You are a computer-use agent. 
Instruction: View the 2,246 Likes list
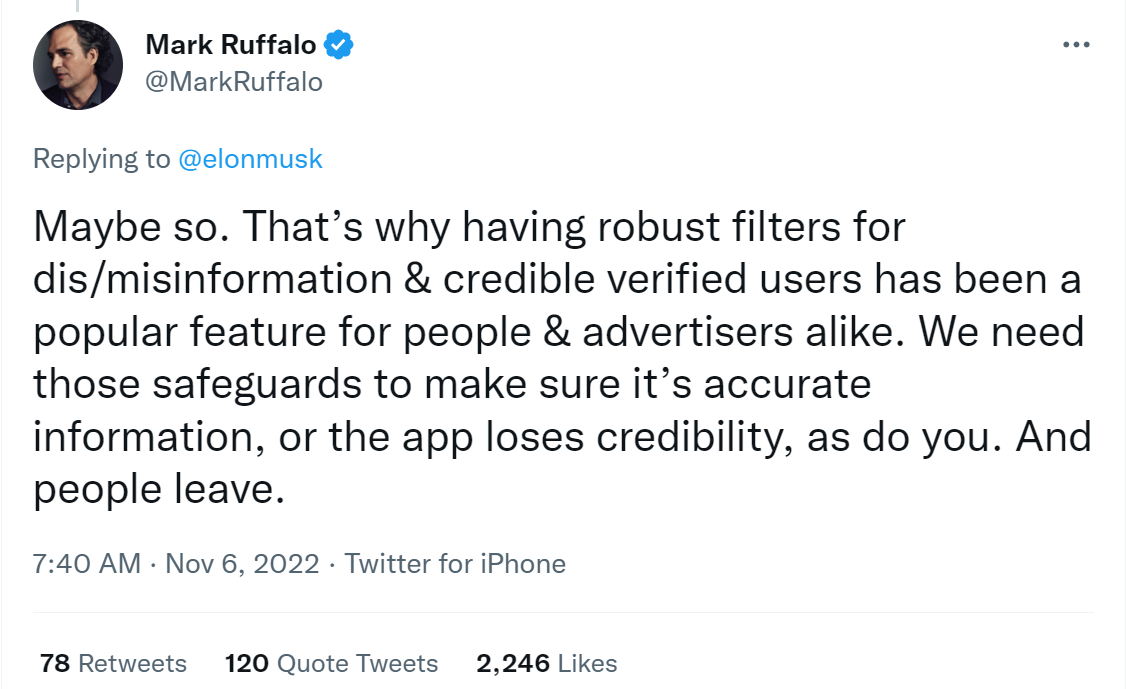546,663
